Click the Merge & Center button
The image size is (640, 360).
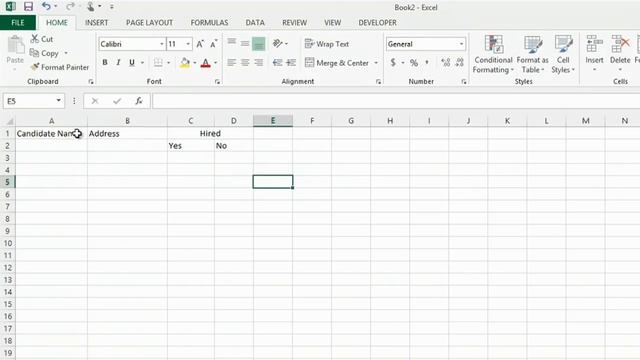(337, 63)
